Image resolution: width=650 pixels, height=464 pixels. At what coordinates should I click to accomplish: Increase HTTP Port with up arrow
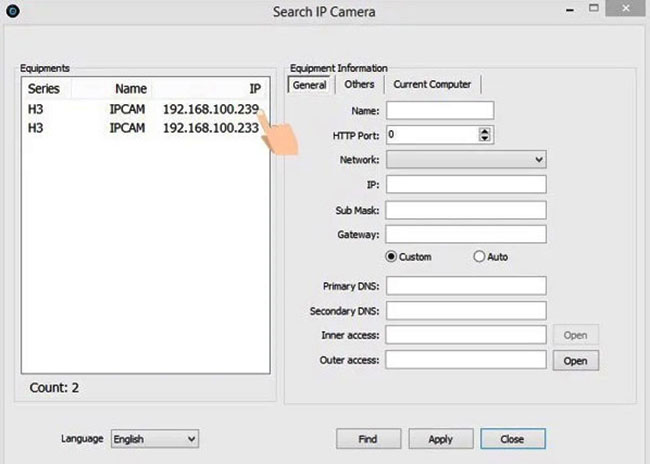click(x=484, y=131)
